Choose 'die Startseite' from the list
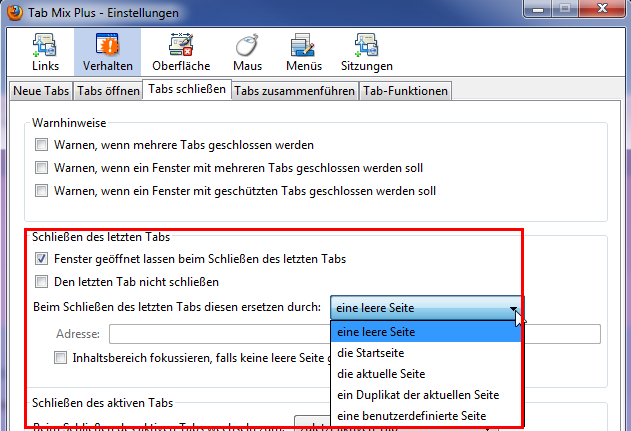The height and width of the screenshot is (431, 631). 426,353
